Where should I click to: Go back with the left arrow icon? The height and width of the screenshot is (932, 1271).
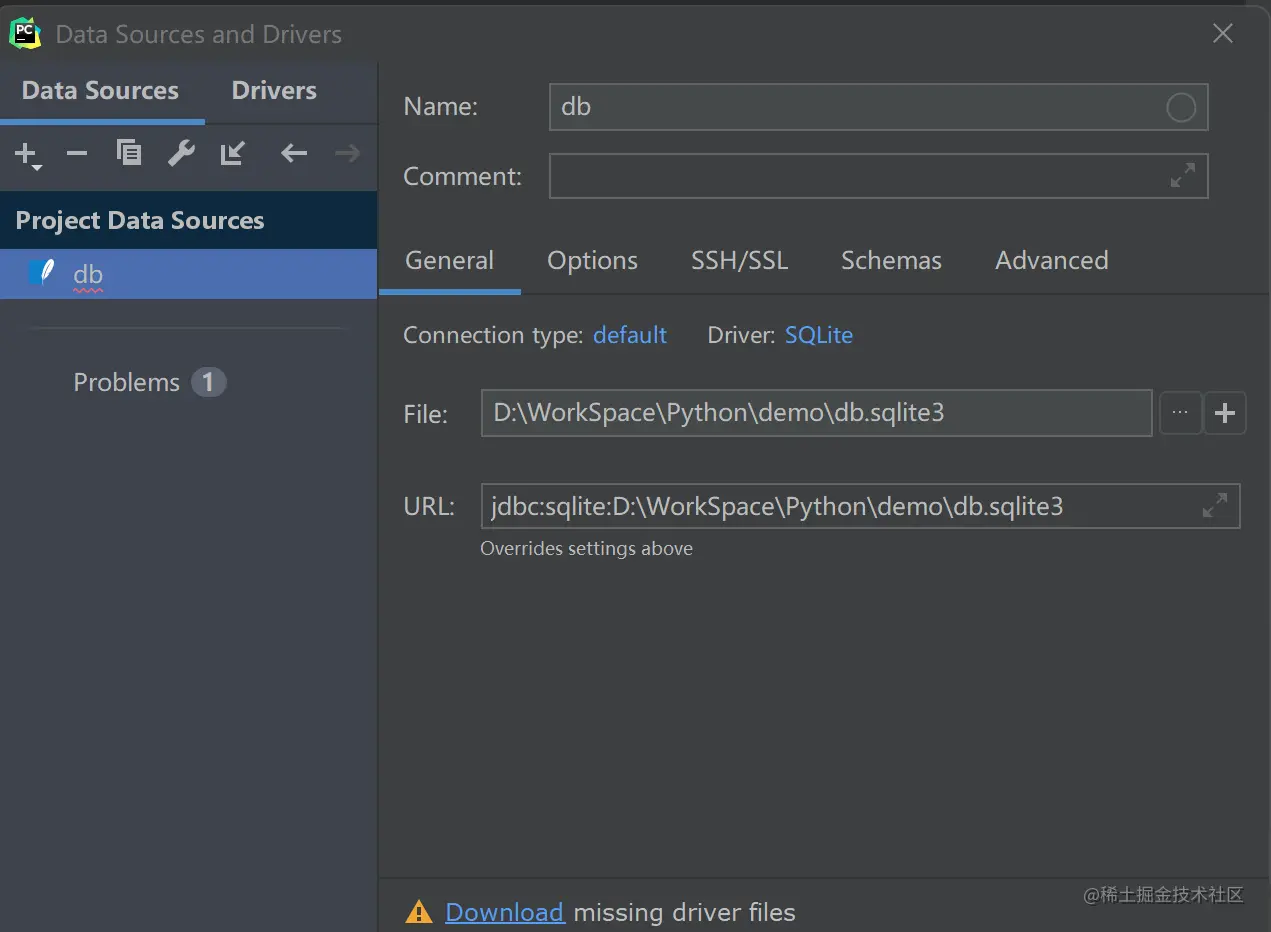click(x=293, y=153)
